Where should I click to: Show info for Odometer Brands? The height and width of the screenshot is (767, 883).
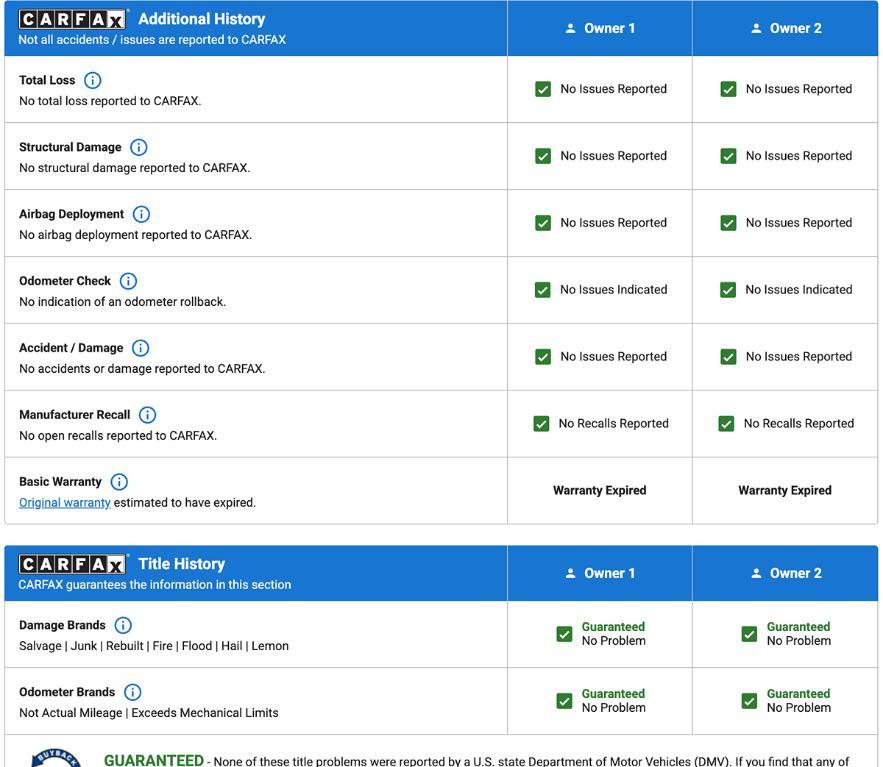[133, 692]
